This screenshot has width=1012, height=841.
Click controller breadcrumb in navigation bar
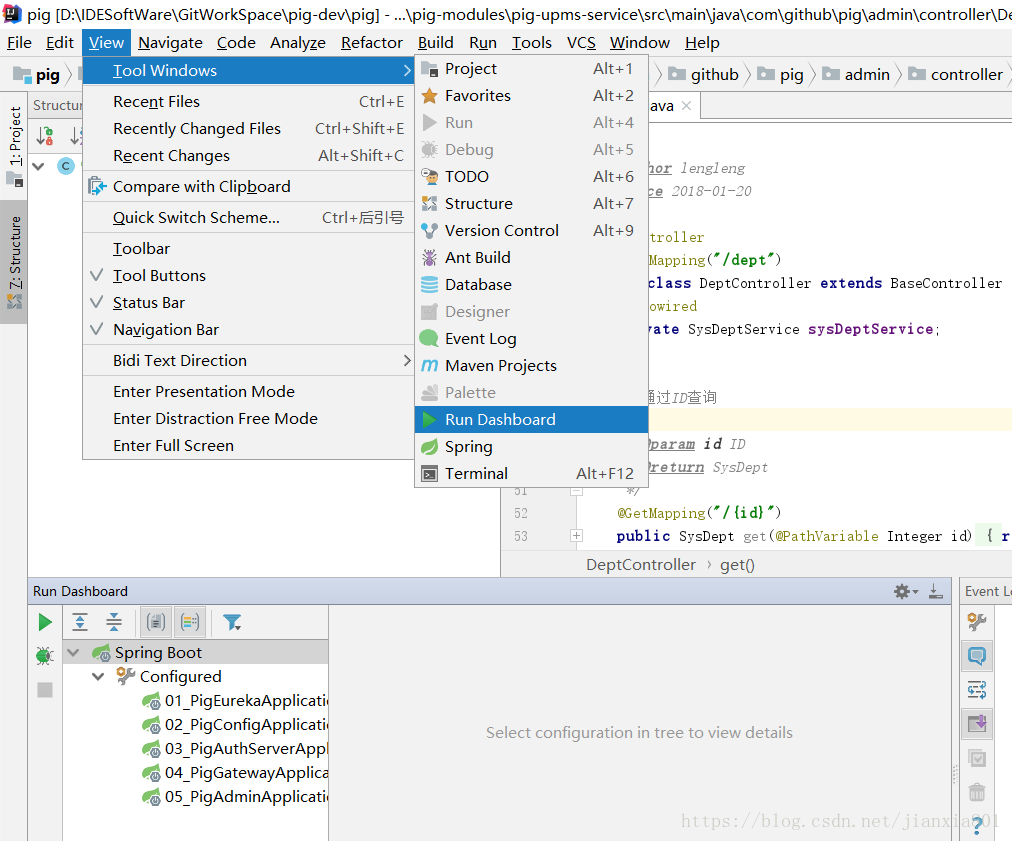pyautogui.click(x=956, y=75)
